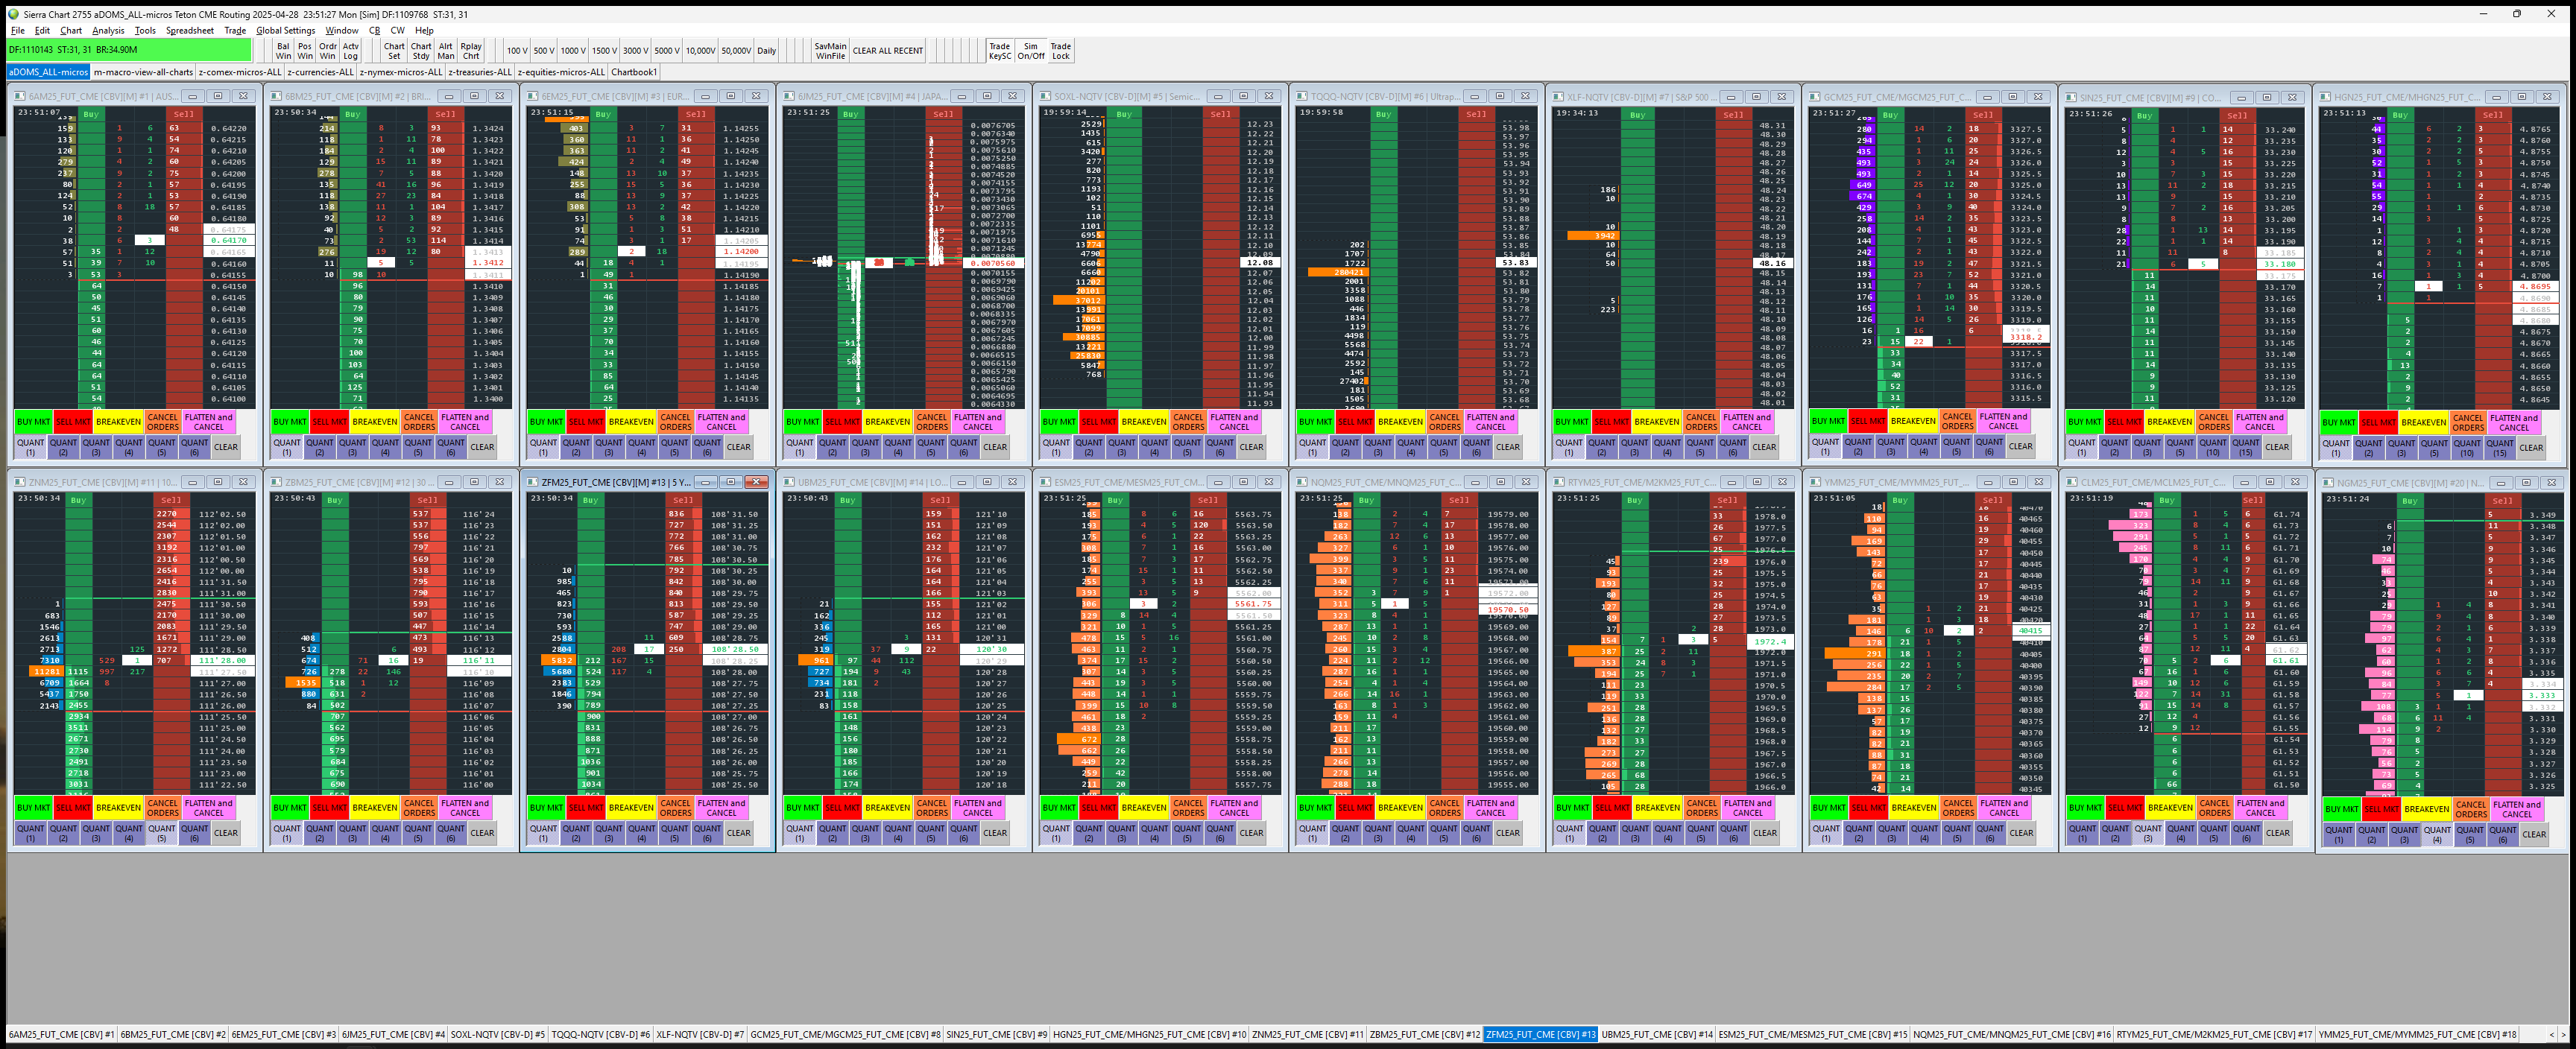Open the Ordr Win toolbar button
The width and height of the screenshot is (2576, 1049).
point(327,50)
